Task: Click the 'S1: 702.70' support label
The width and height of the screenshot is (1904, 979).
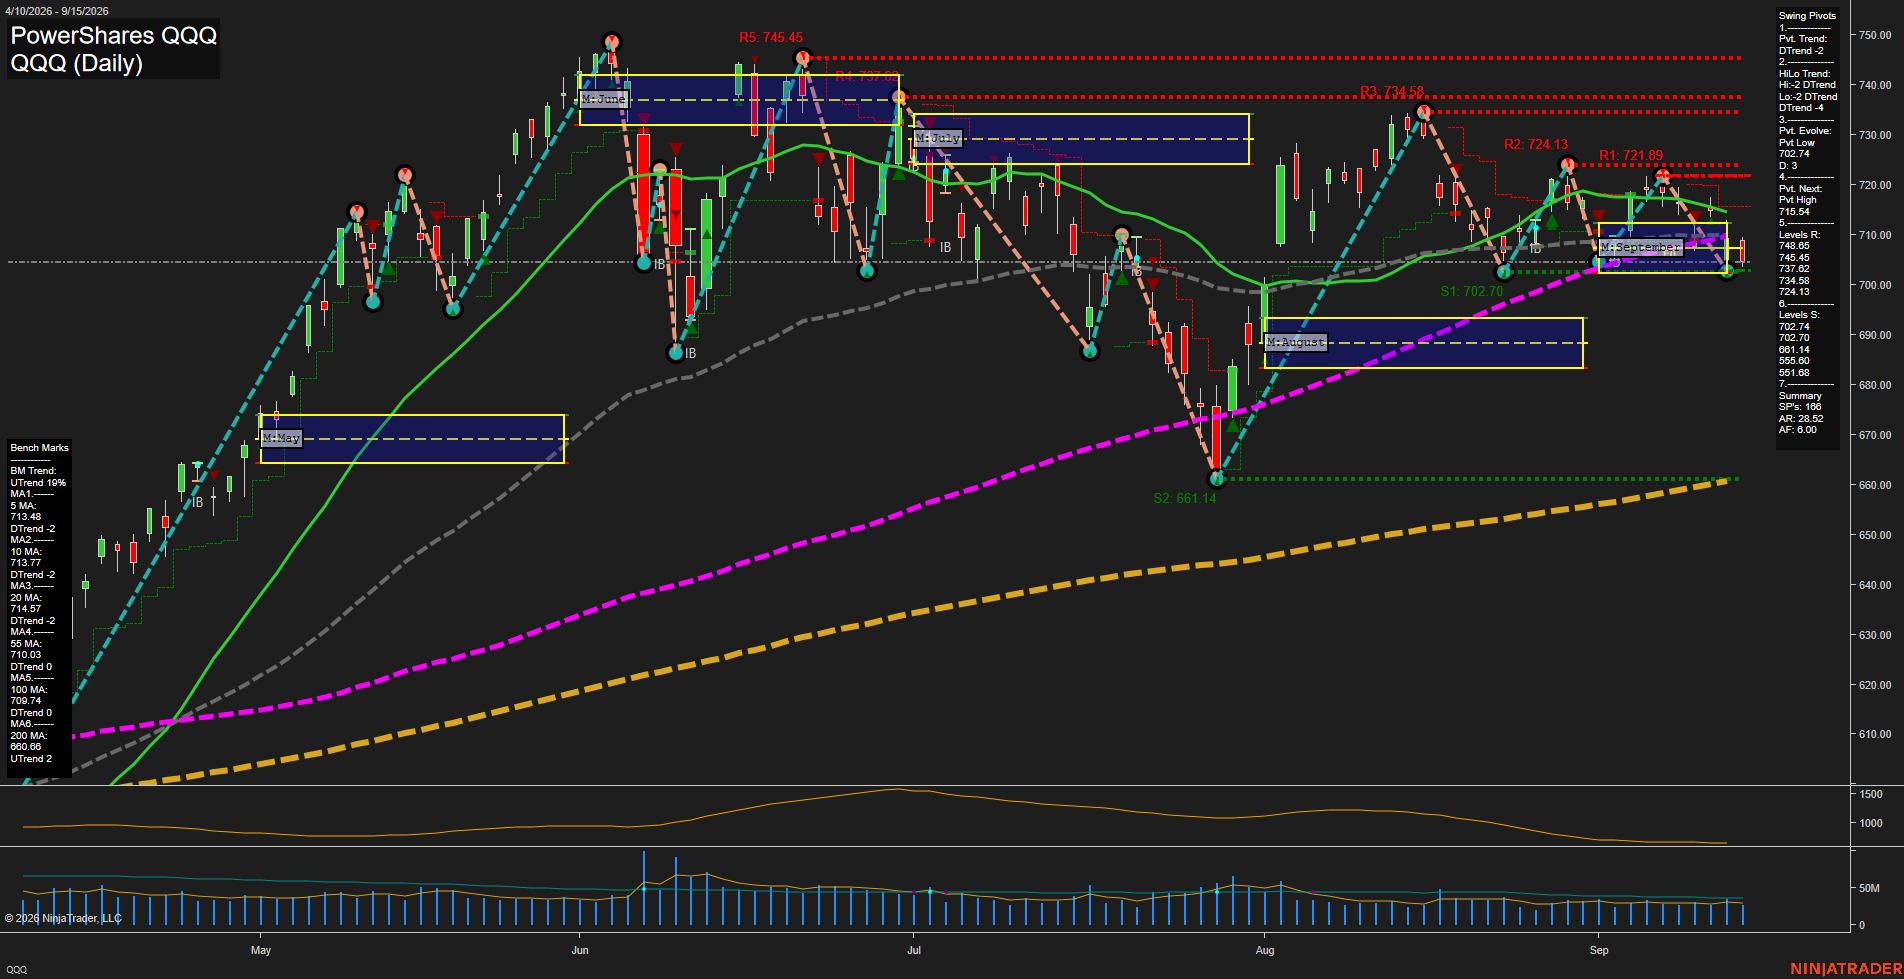Action: pos(1472,292)
